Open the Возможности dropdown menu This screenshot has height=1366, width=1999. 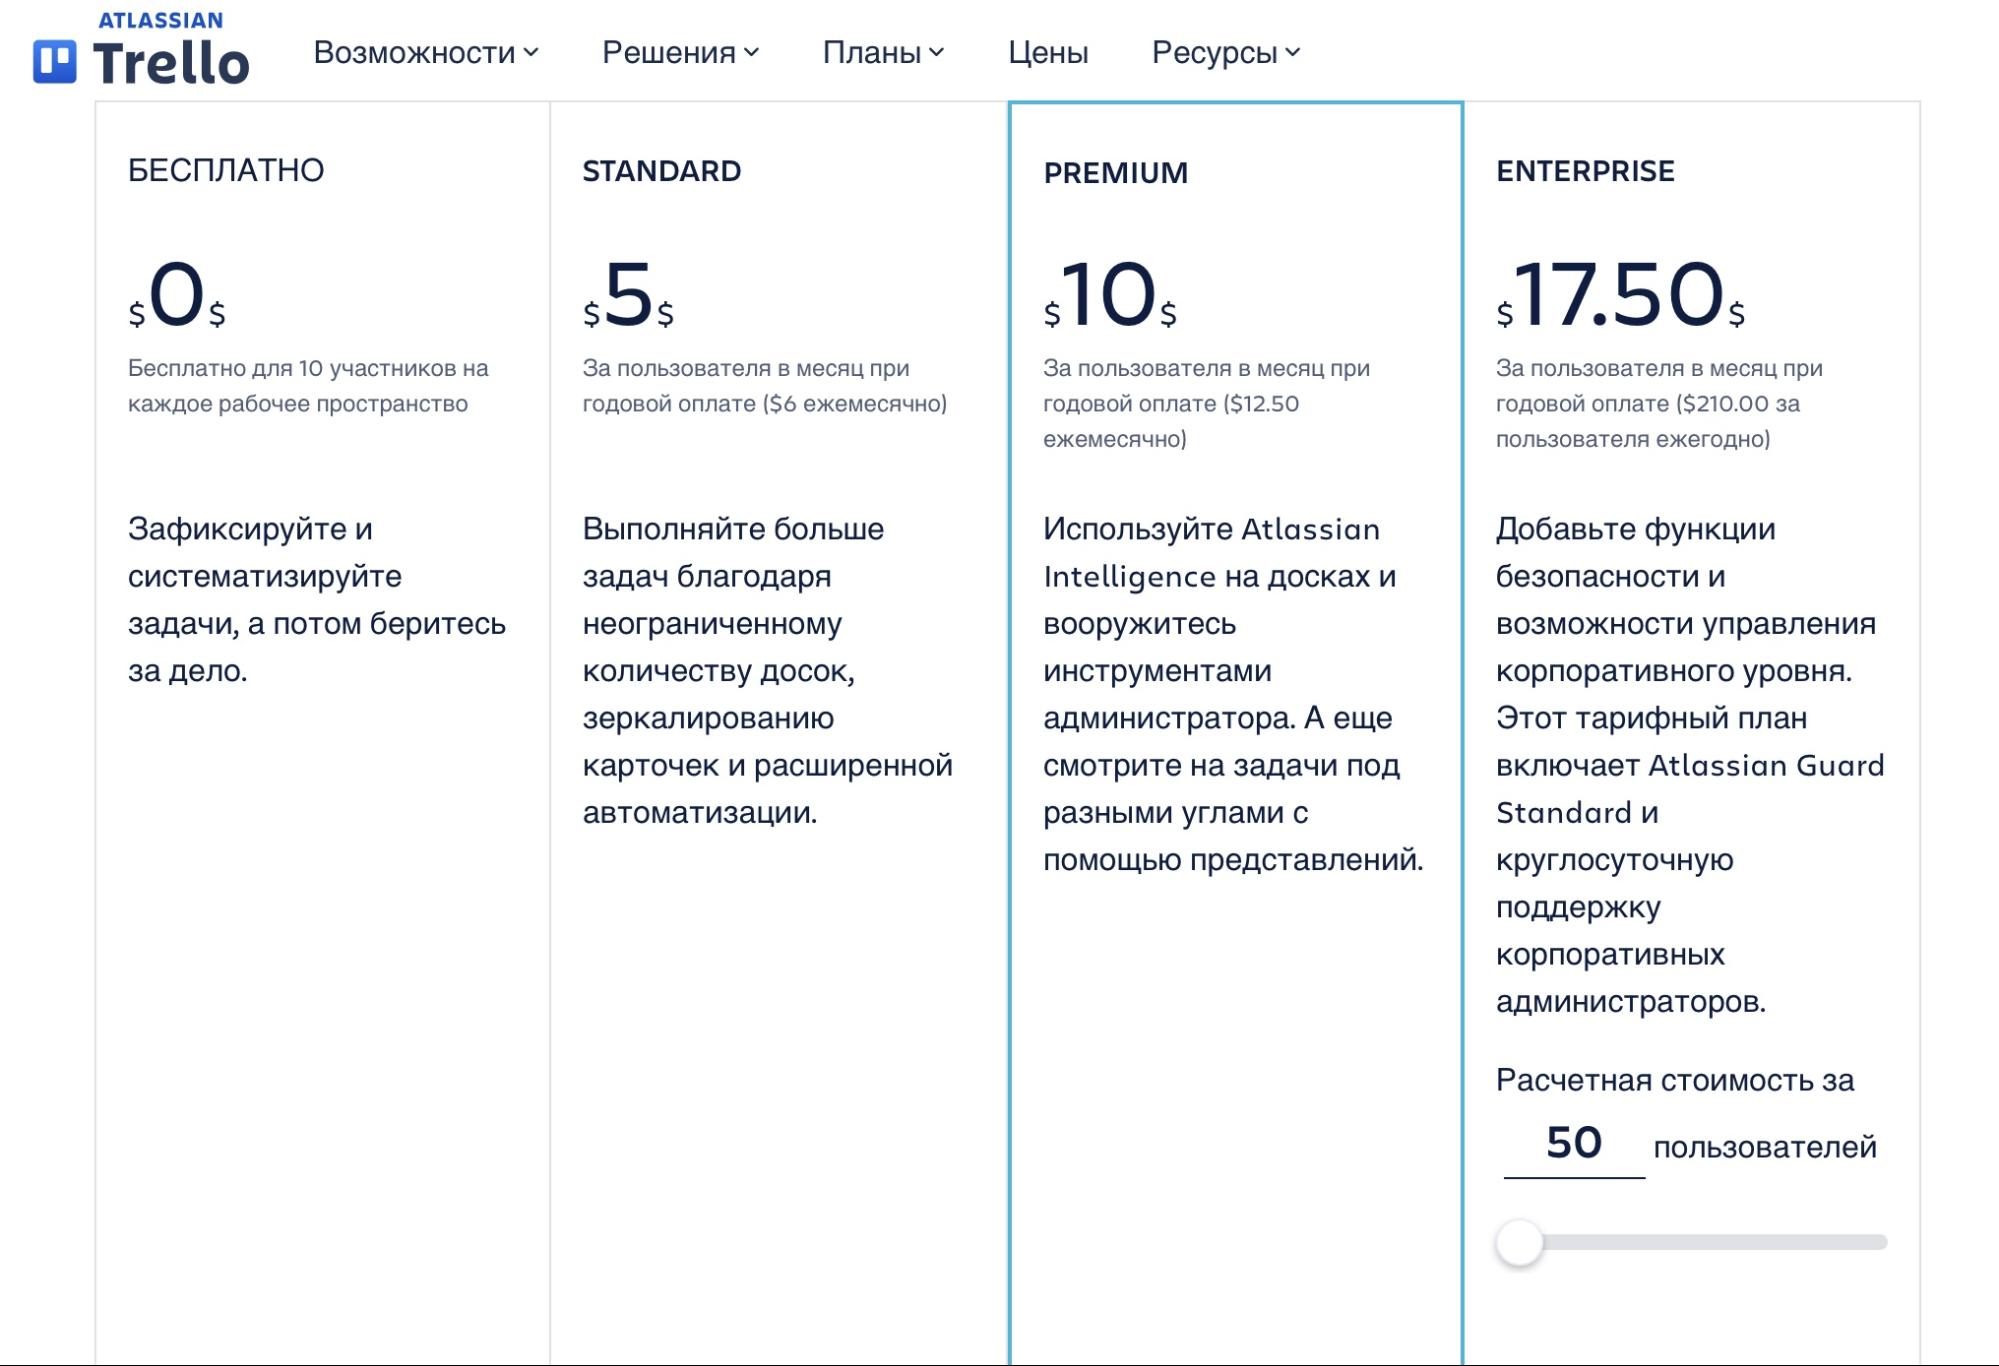point(426,52)
